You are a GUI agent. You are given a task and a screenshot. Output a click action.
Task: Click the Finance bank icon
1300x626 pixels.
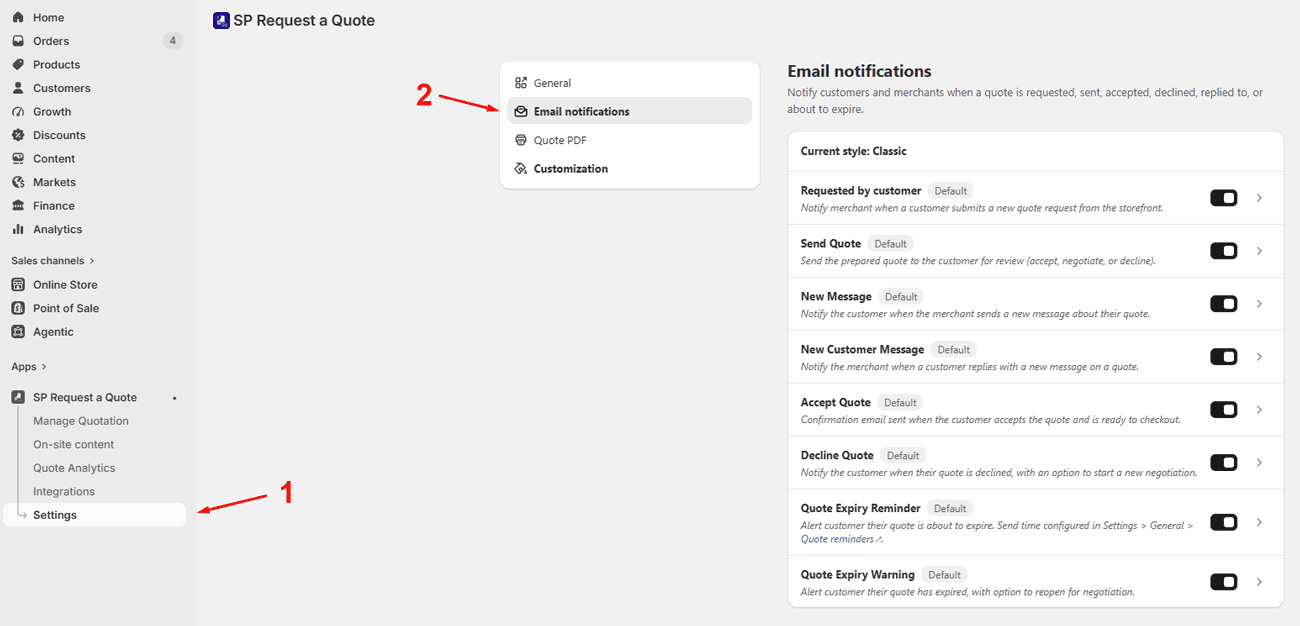click(x=18, y=206)
